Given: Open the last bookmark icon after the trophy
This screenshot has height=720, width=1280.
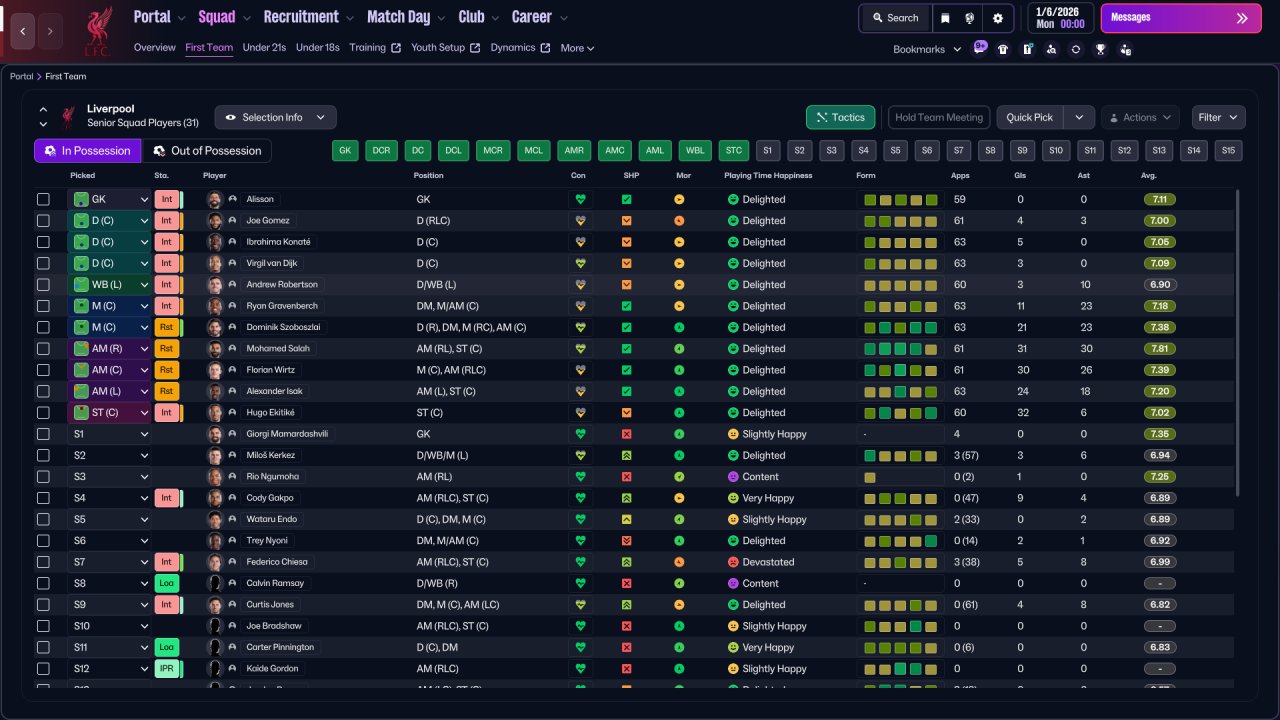Looking at the screenshot, I should (1125, 49).
